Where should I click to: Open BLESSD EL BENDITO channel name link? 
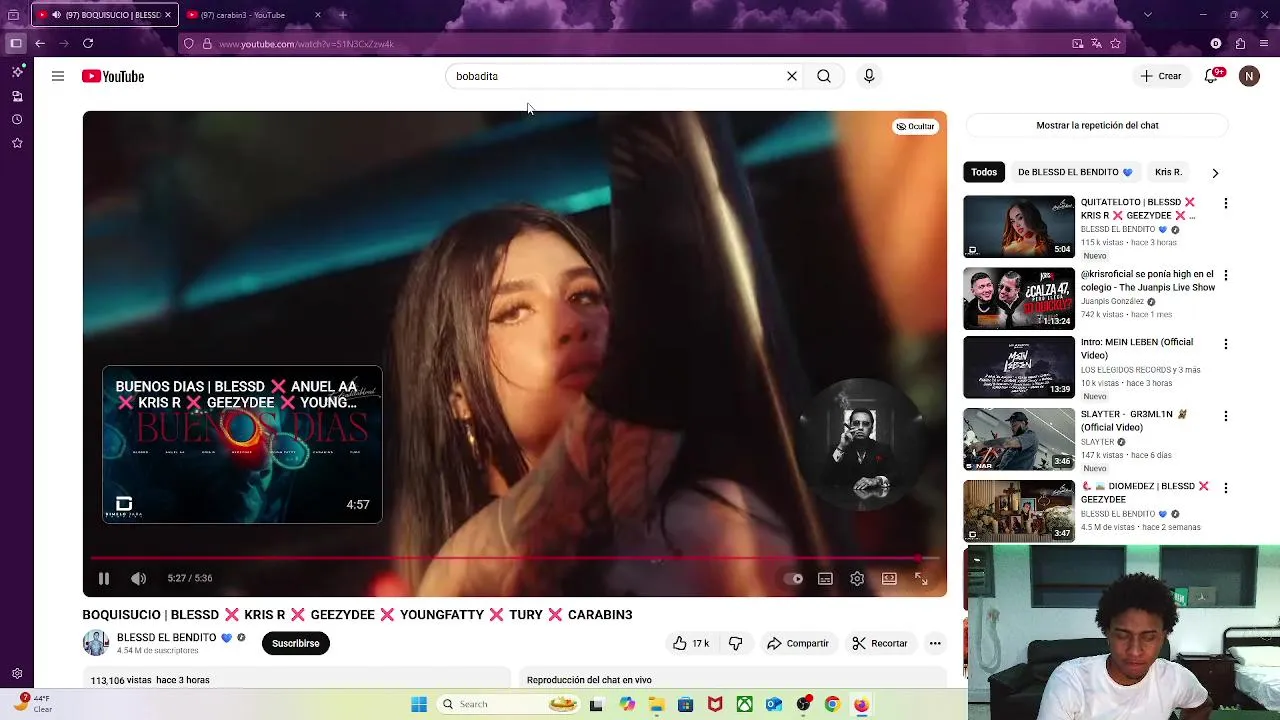click(167, 637)
